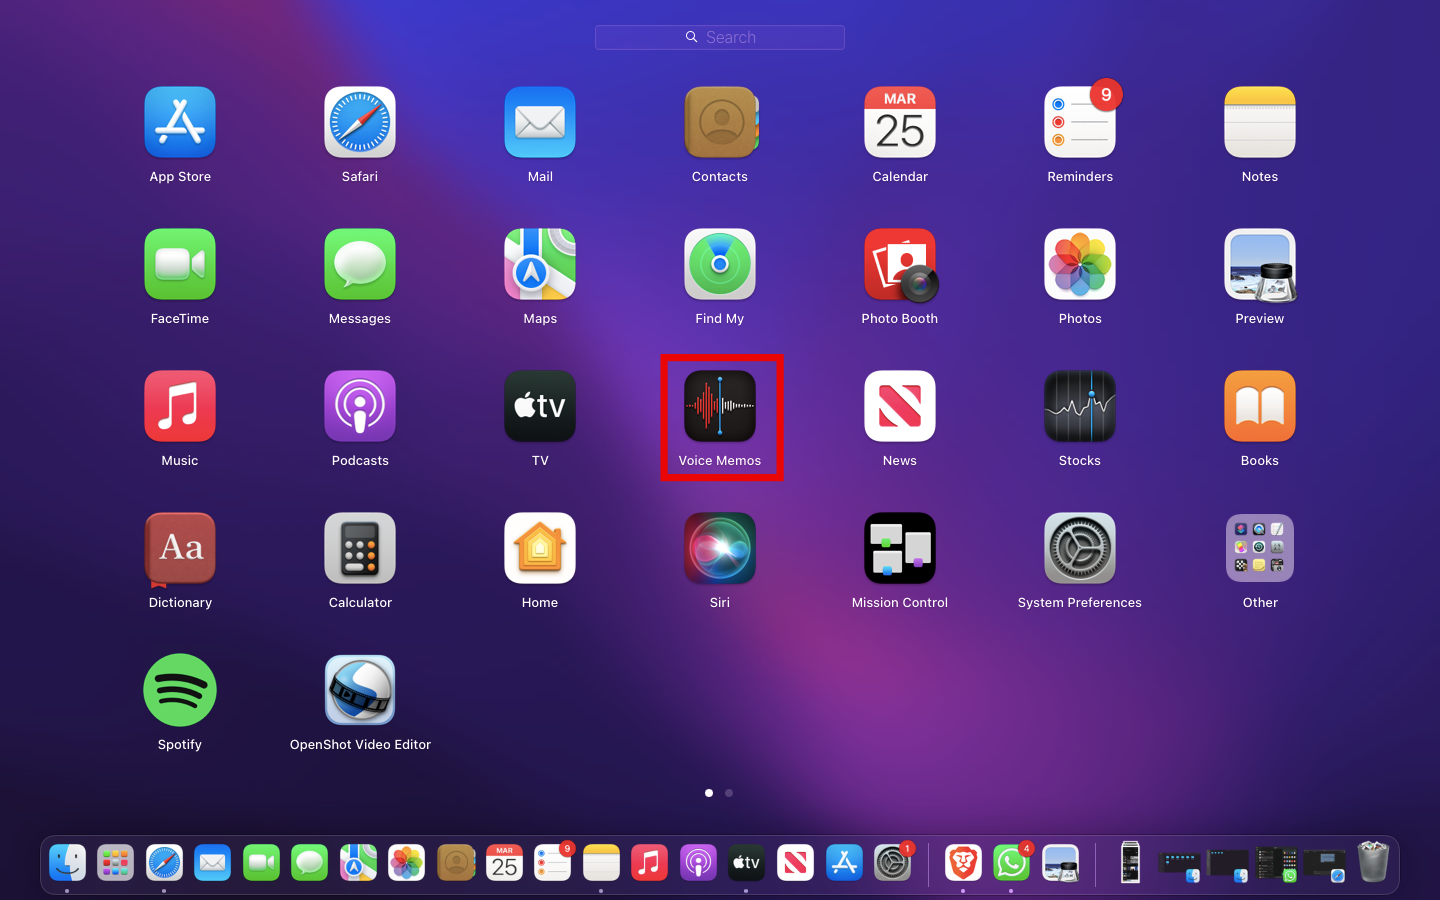Open Brave browser from the Dock

click(963, 863)
